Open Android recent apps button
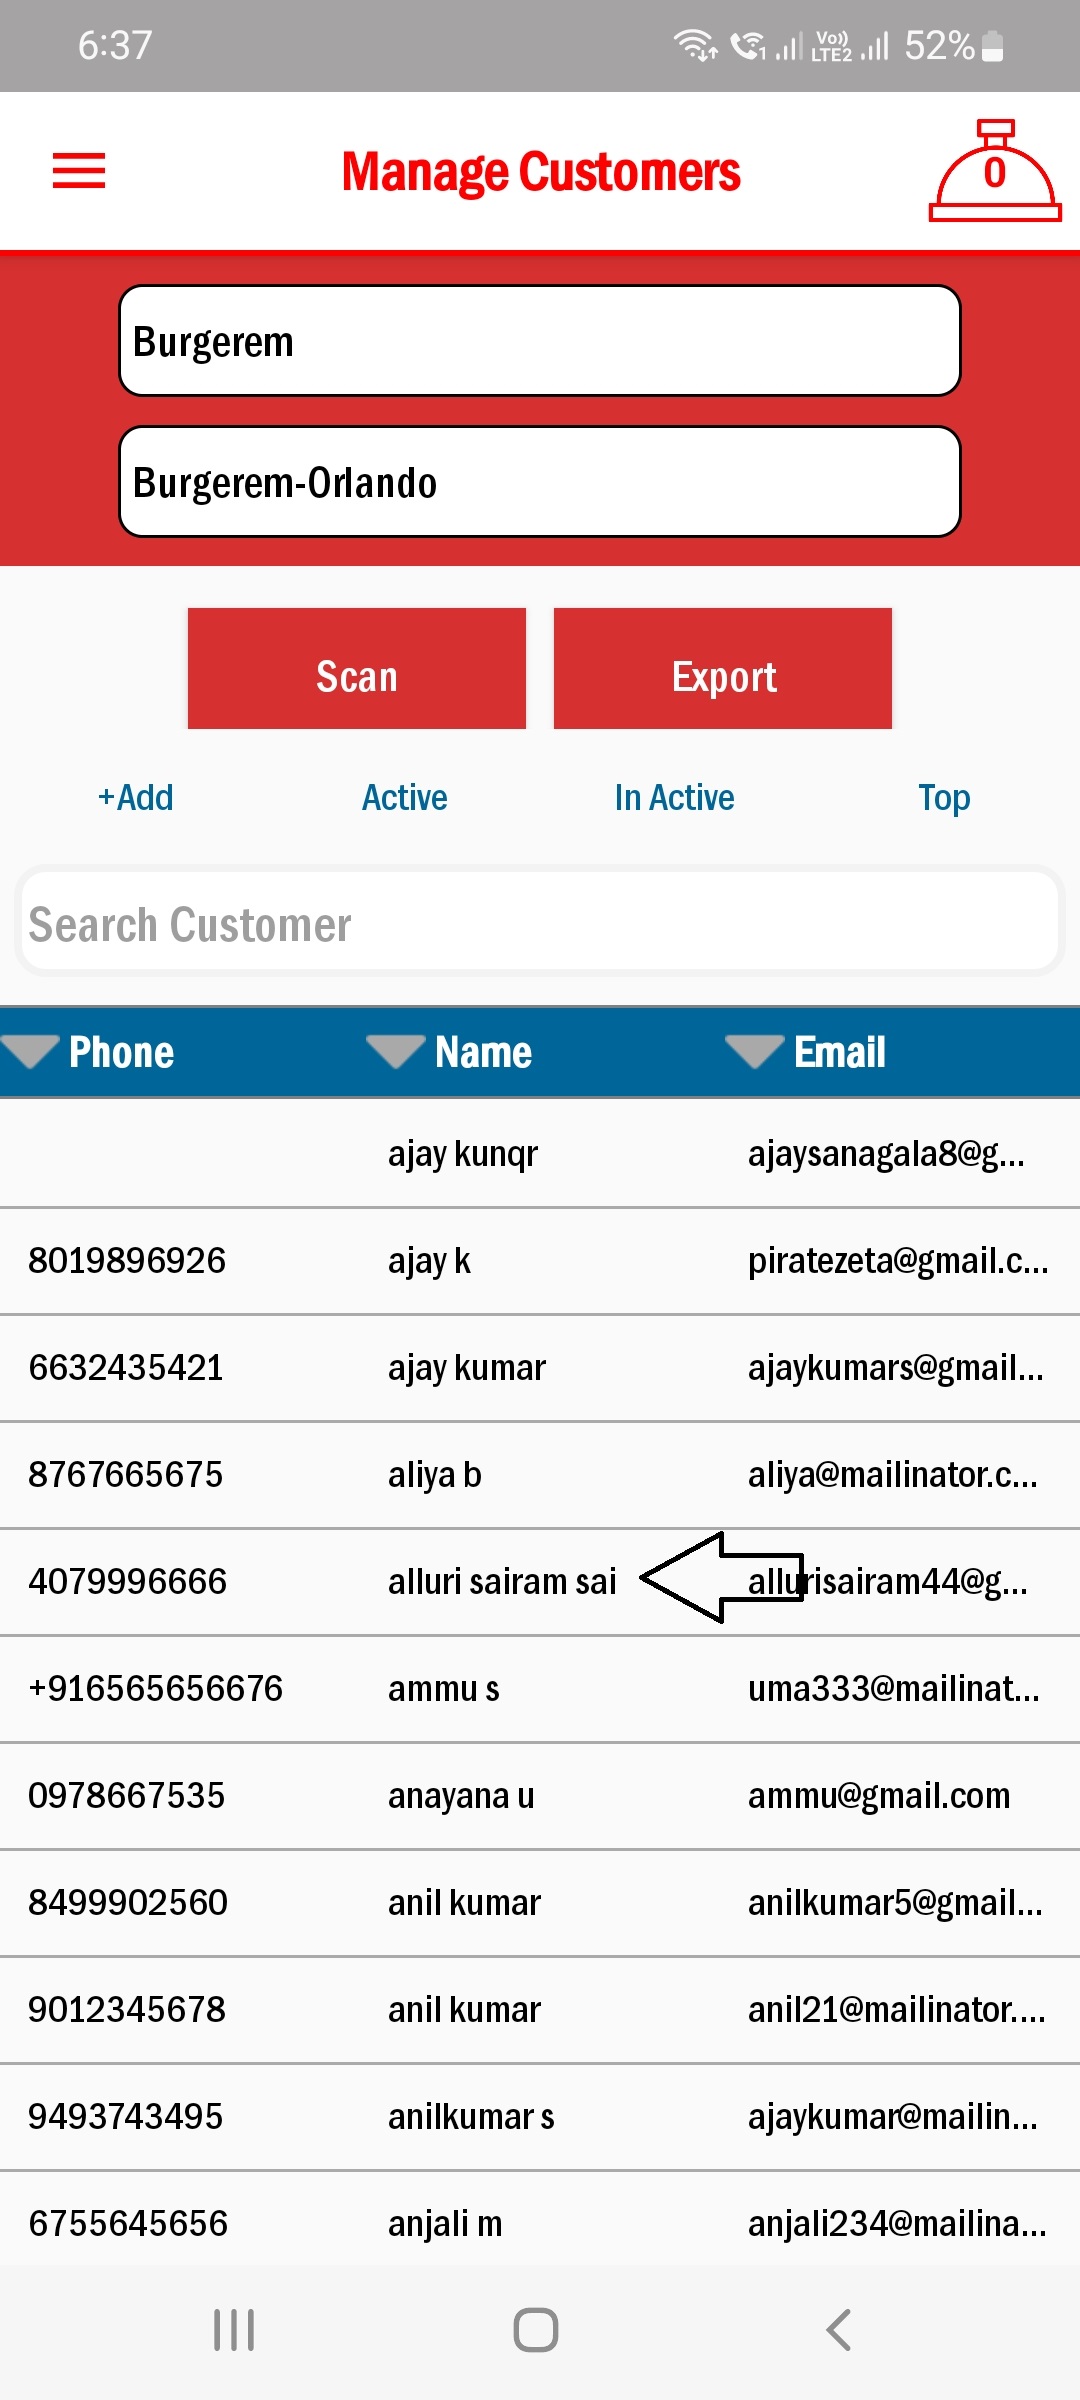1080x2400 pixels. [234, 2329]
